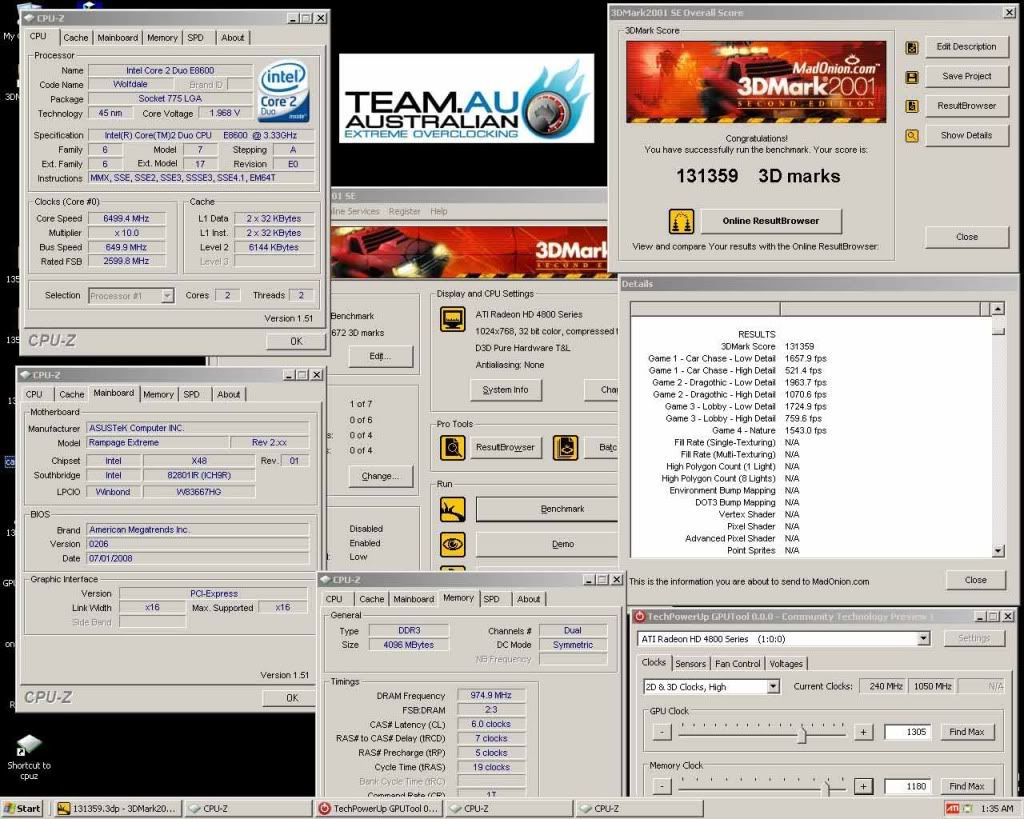Screen dimensions: 1024x819
Task: Open the Windows Start menu
Action: point(24,809)
